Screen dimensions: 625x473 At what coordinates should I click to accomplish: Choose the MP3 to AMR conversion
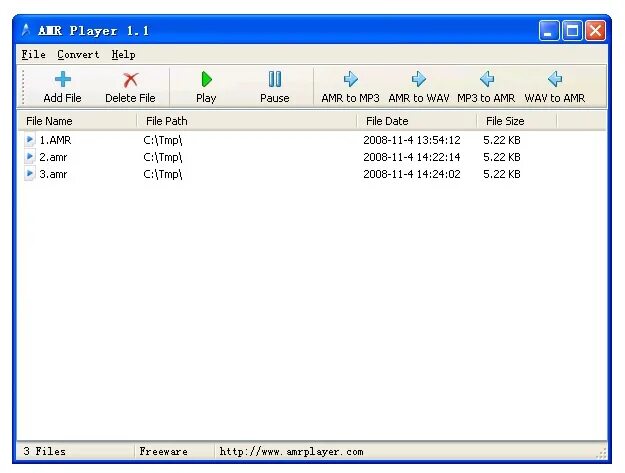click(486, 87)
